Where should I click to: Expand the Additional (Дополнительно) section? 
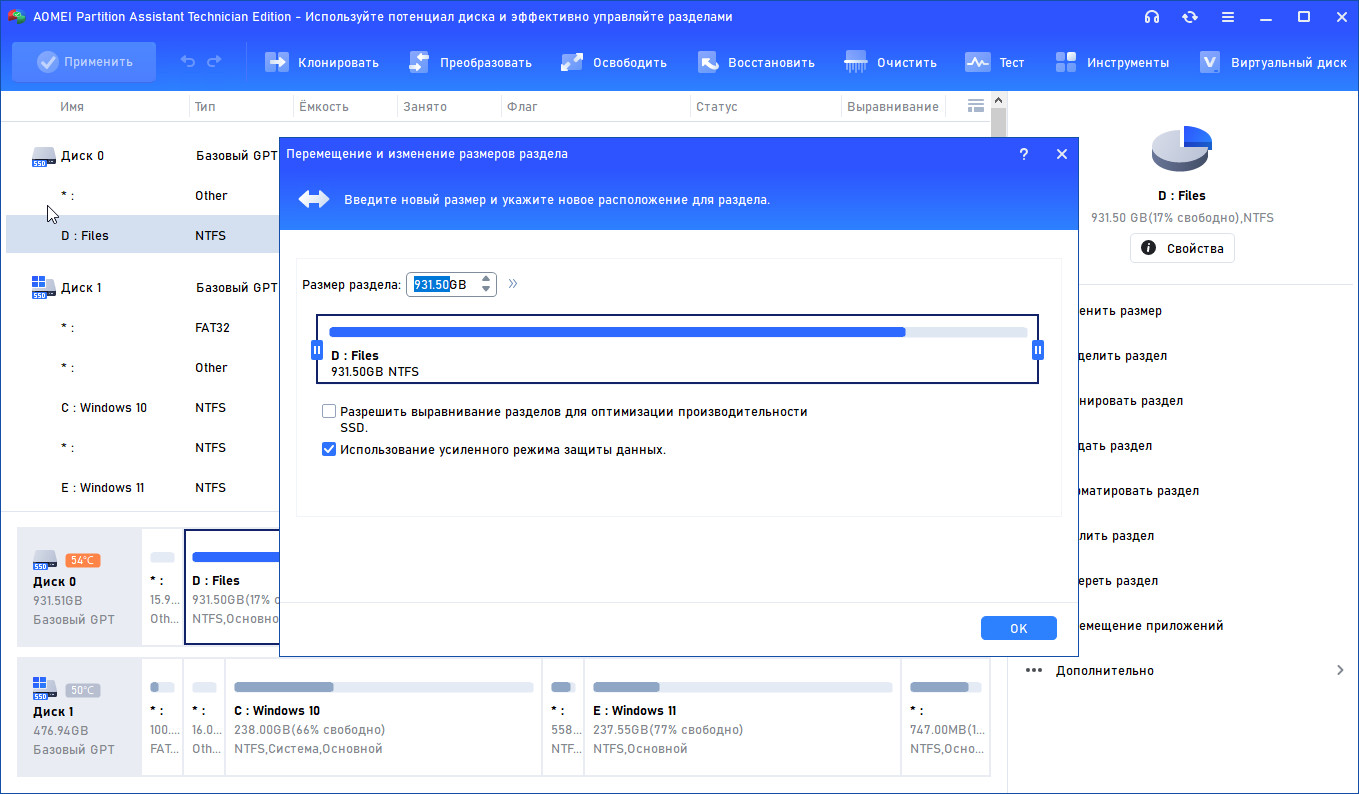pyautogui.click(x=1339, y=670)
